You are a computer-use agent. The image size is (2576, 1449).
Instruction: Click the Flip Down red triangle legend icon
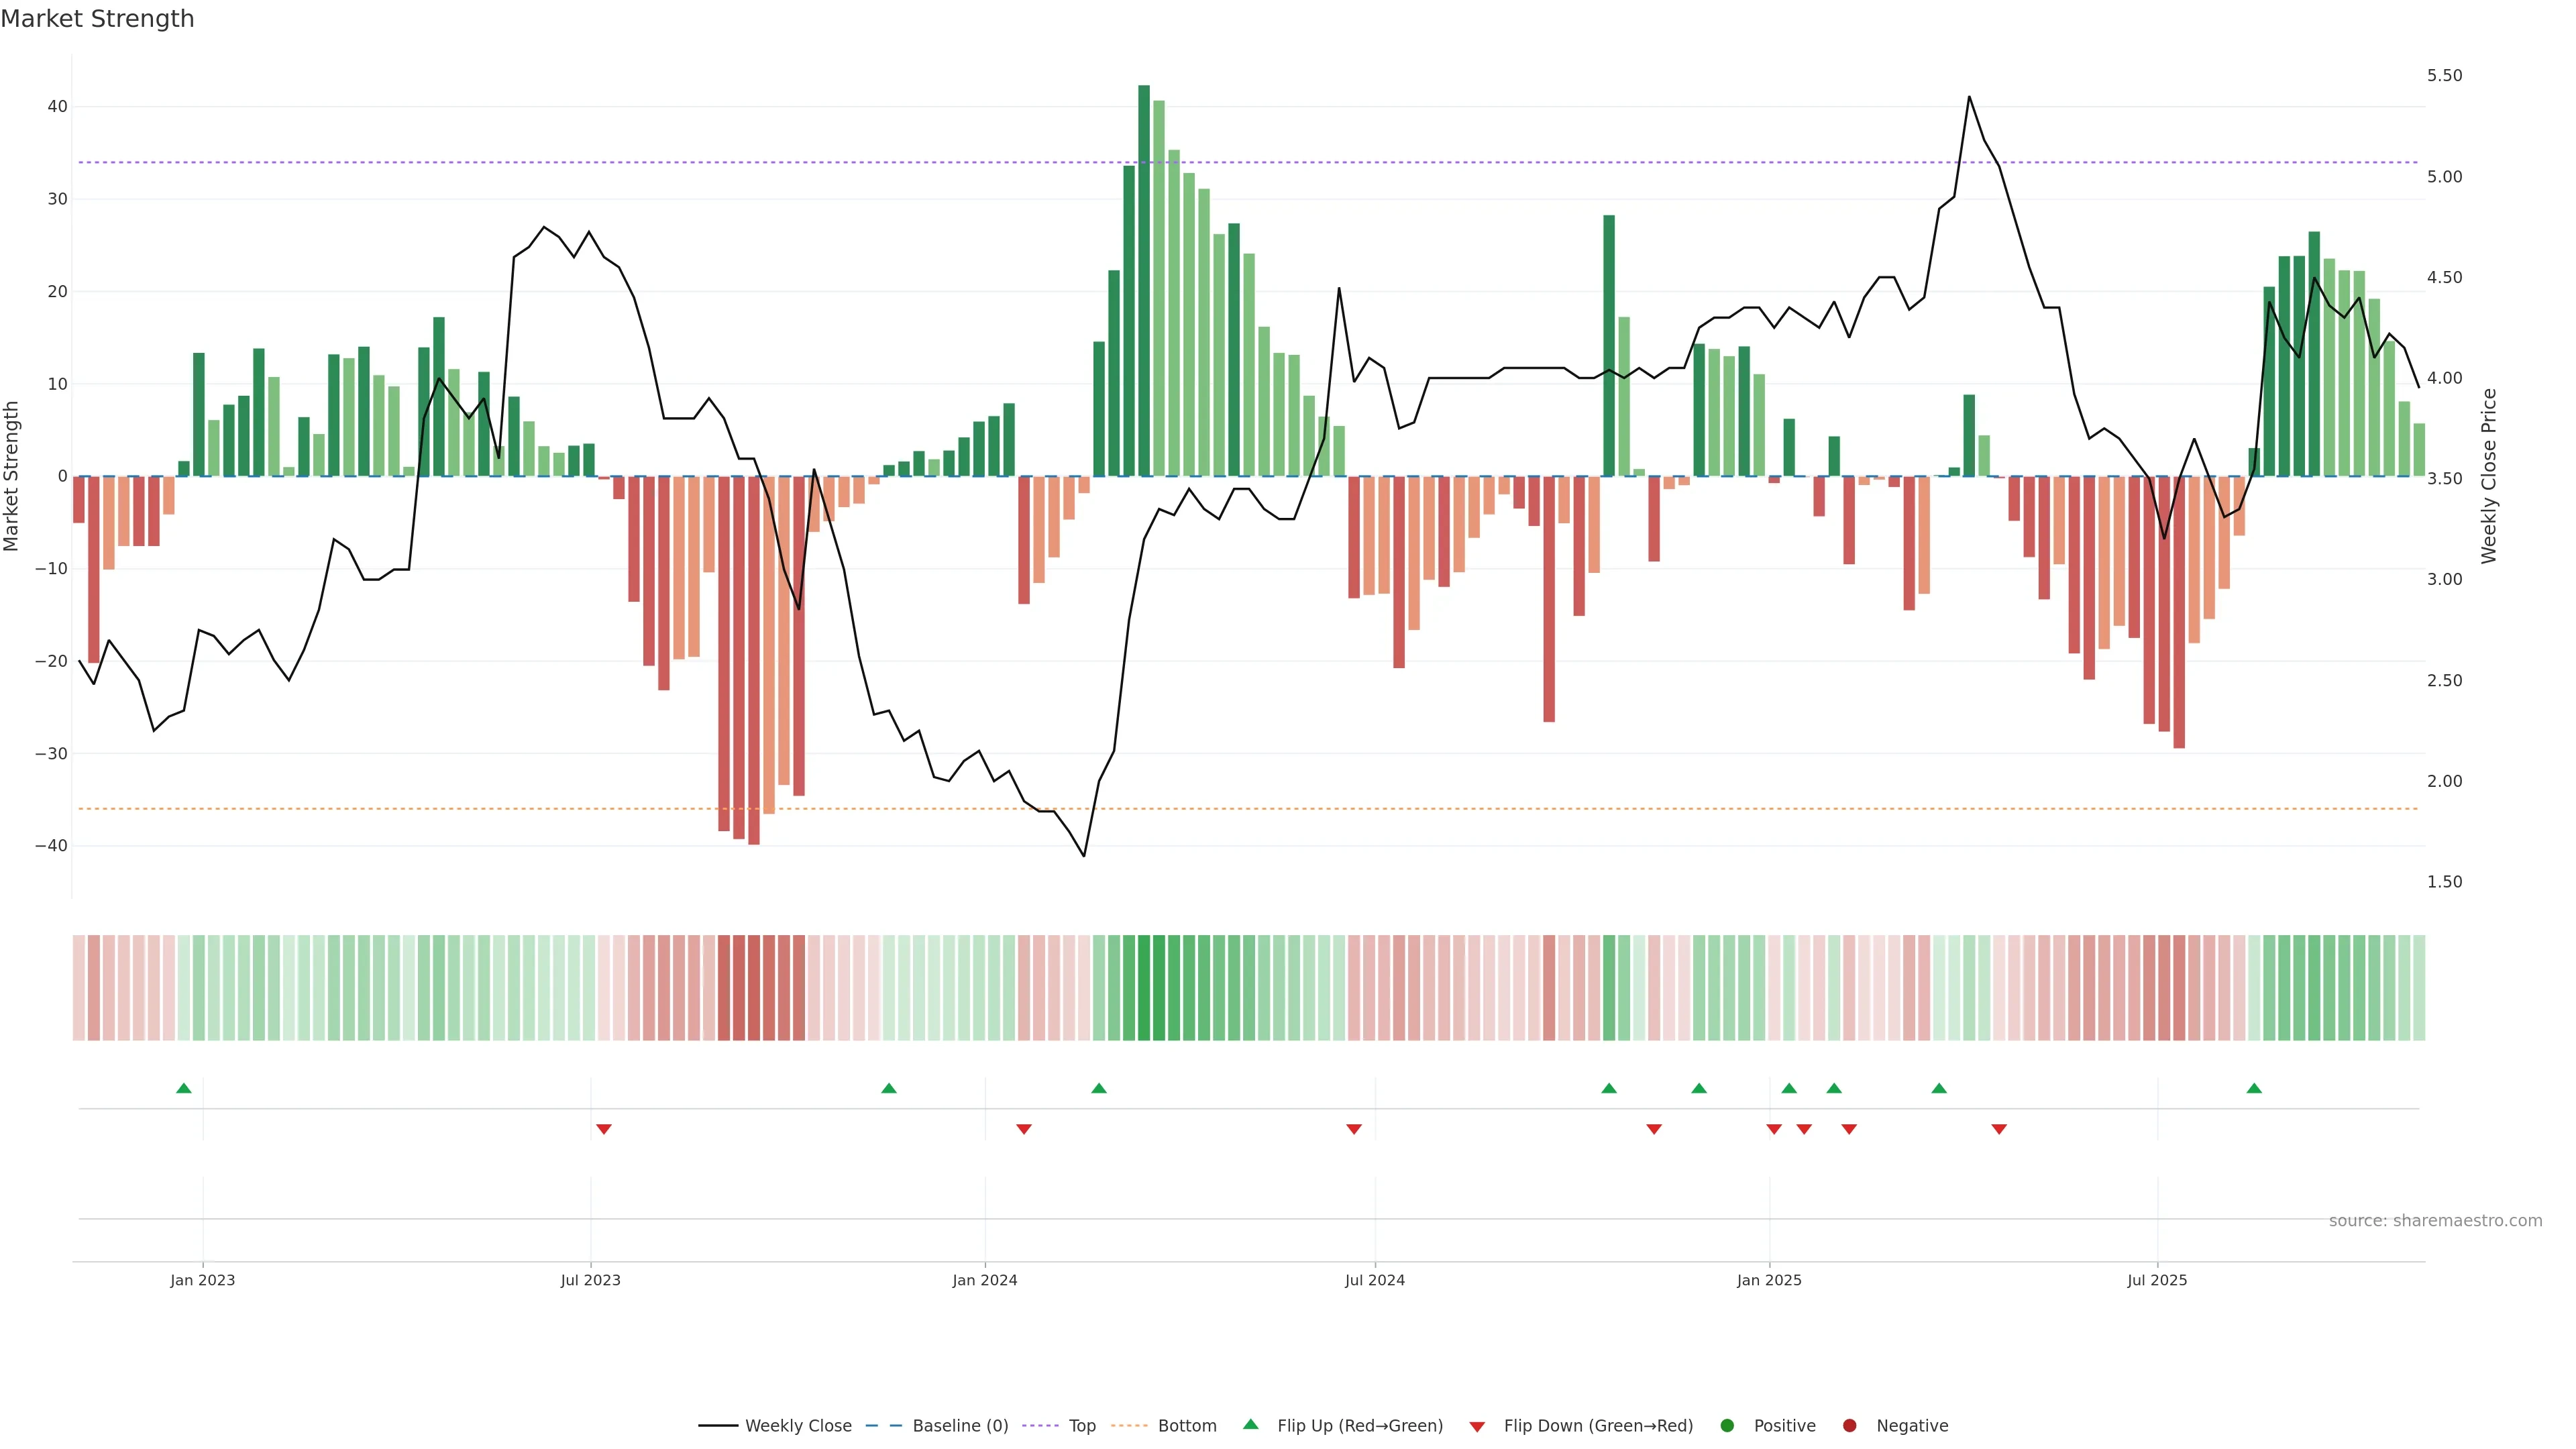[1477, 1427]
